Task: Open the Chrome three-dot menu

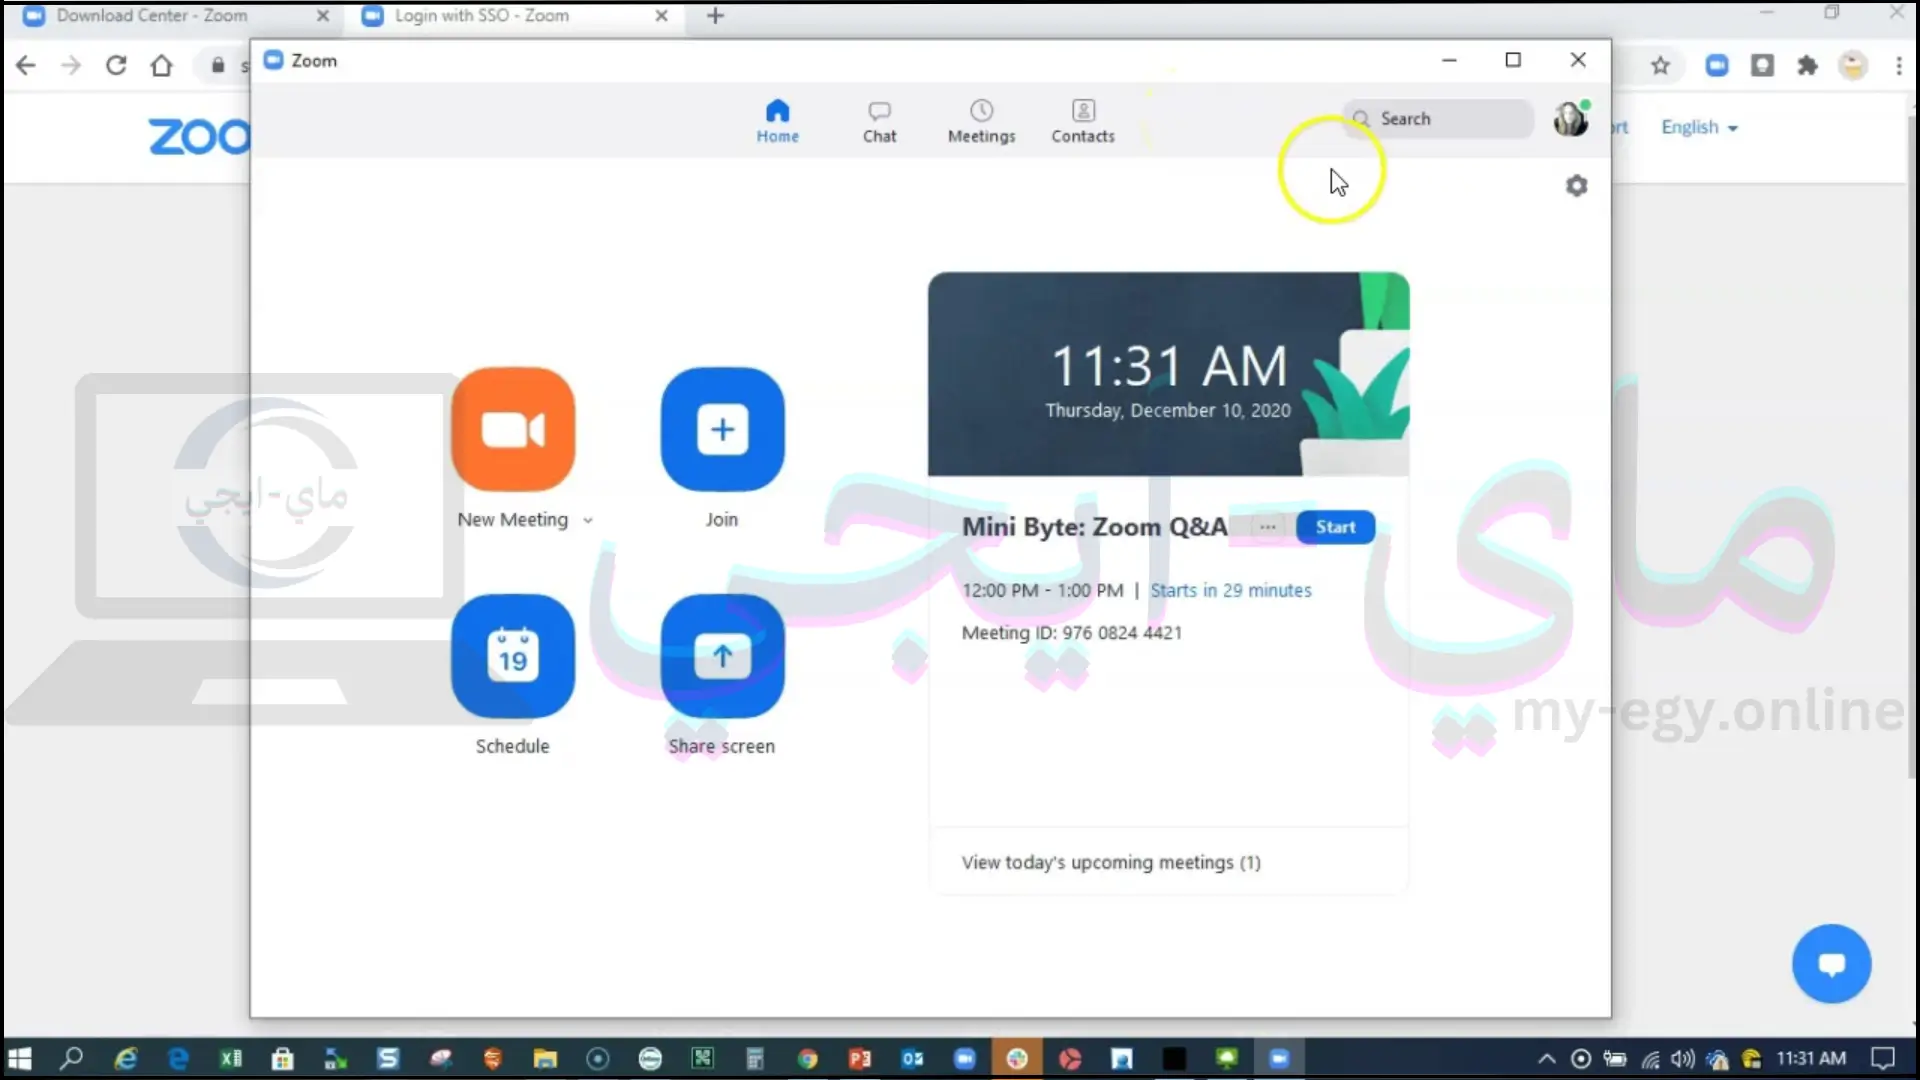Action: click(1898, 66)
